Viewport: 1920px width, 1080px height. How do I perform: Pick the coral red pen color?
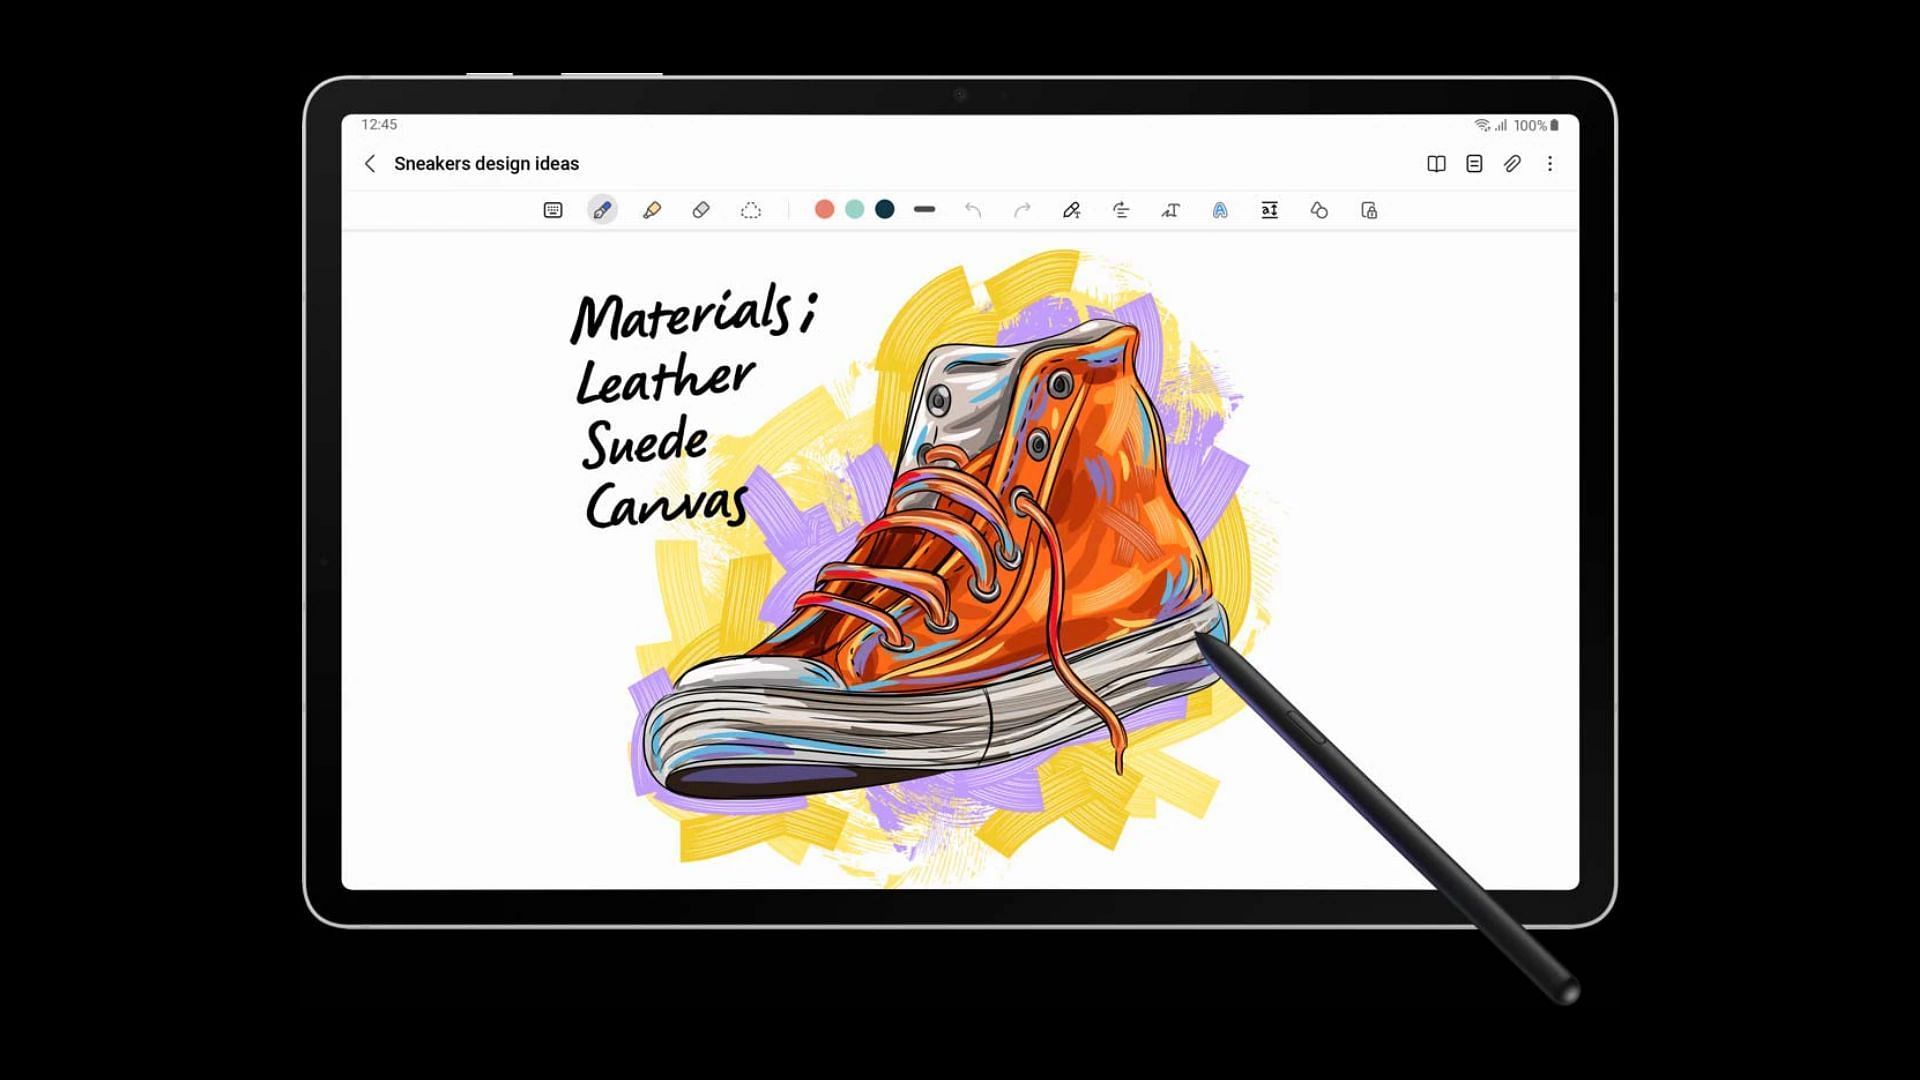tap(824, 209)
